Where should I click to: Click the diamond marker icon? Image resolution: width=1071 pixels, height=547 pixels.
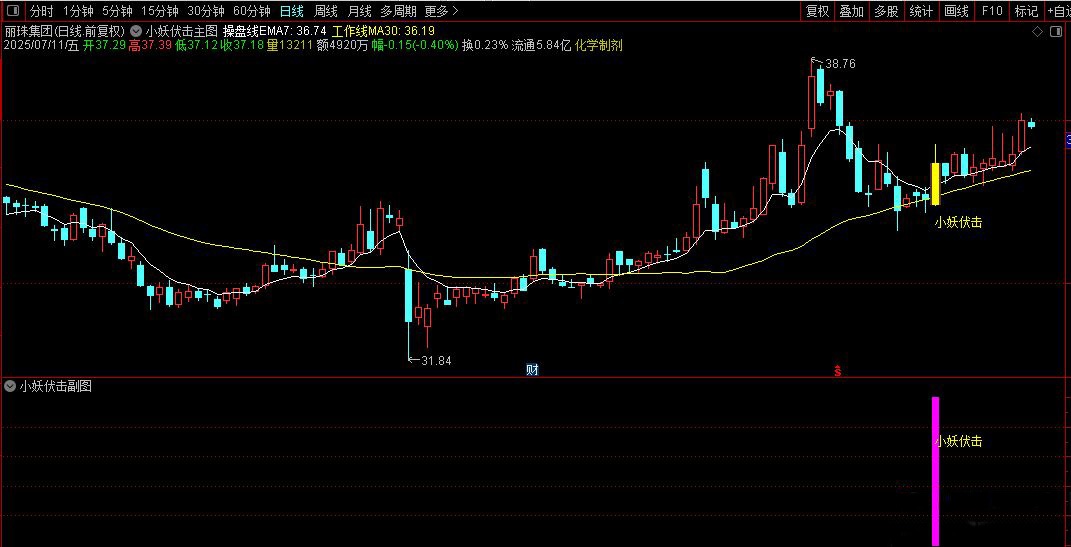(1037, 31)
